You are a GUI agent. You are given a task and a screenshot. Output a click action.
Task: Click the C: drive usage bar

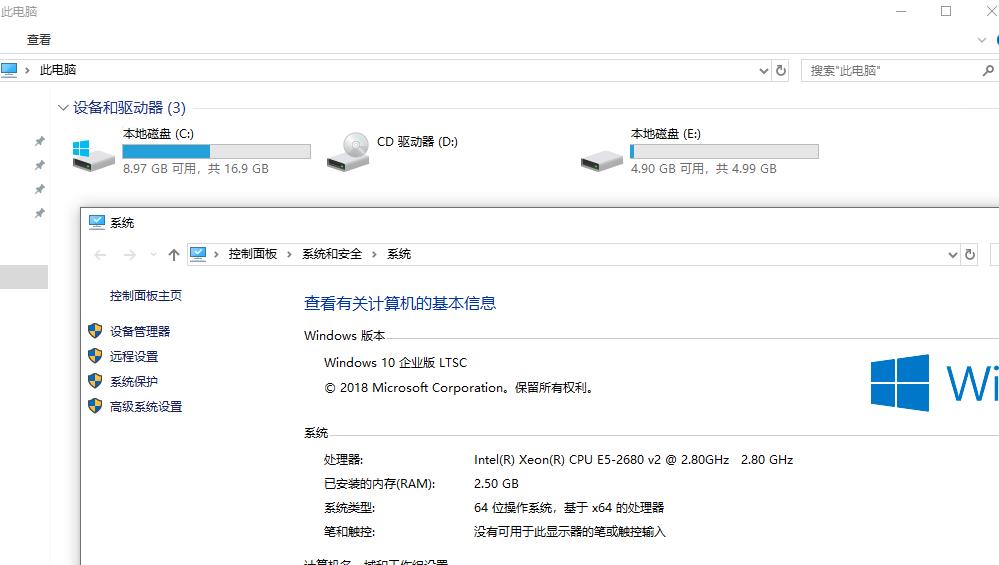217,152
